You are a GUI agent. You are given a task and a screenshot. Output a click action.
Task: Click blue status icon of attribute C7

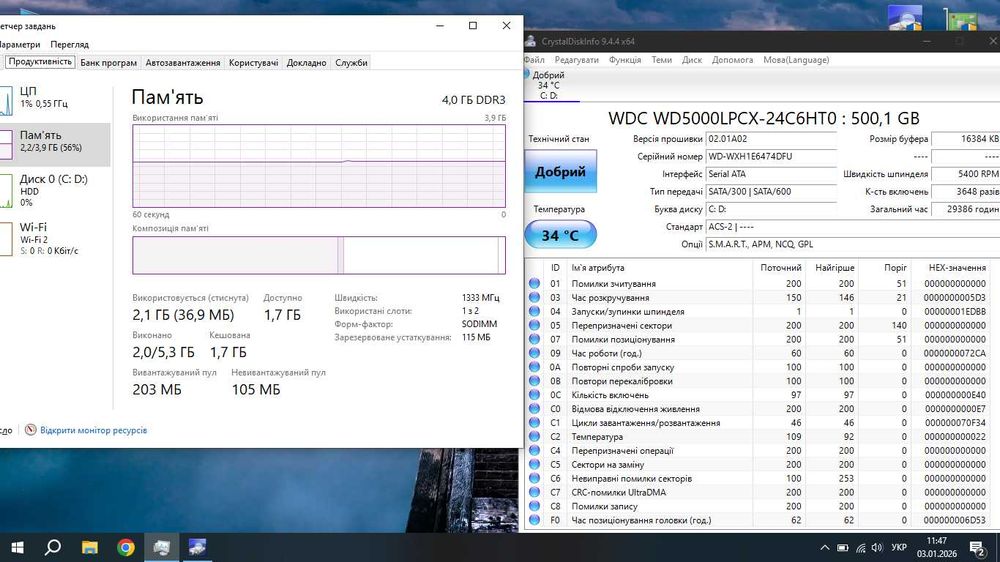534,492
